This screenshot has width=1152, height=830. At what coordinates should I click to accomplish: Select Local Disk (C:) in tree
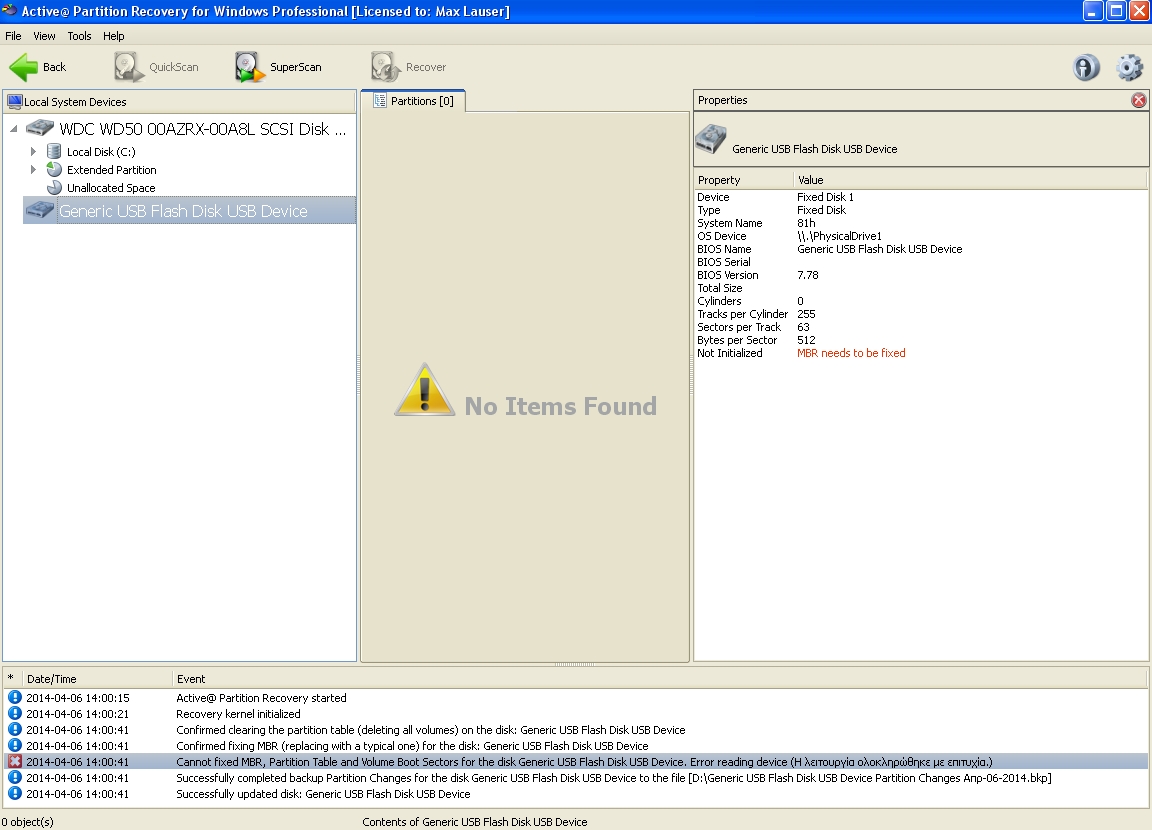[101, 151]
